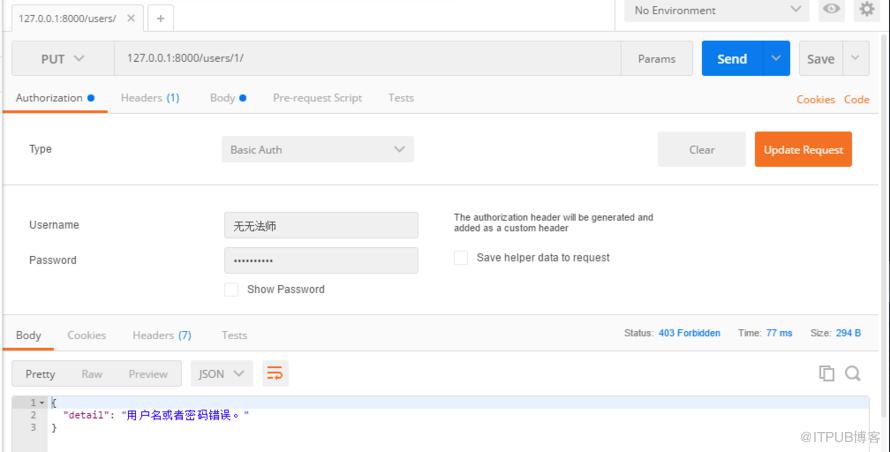
Task: Enable the Show Password checkbox
Action: coord(231,290)
